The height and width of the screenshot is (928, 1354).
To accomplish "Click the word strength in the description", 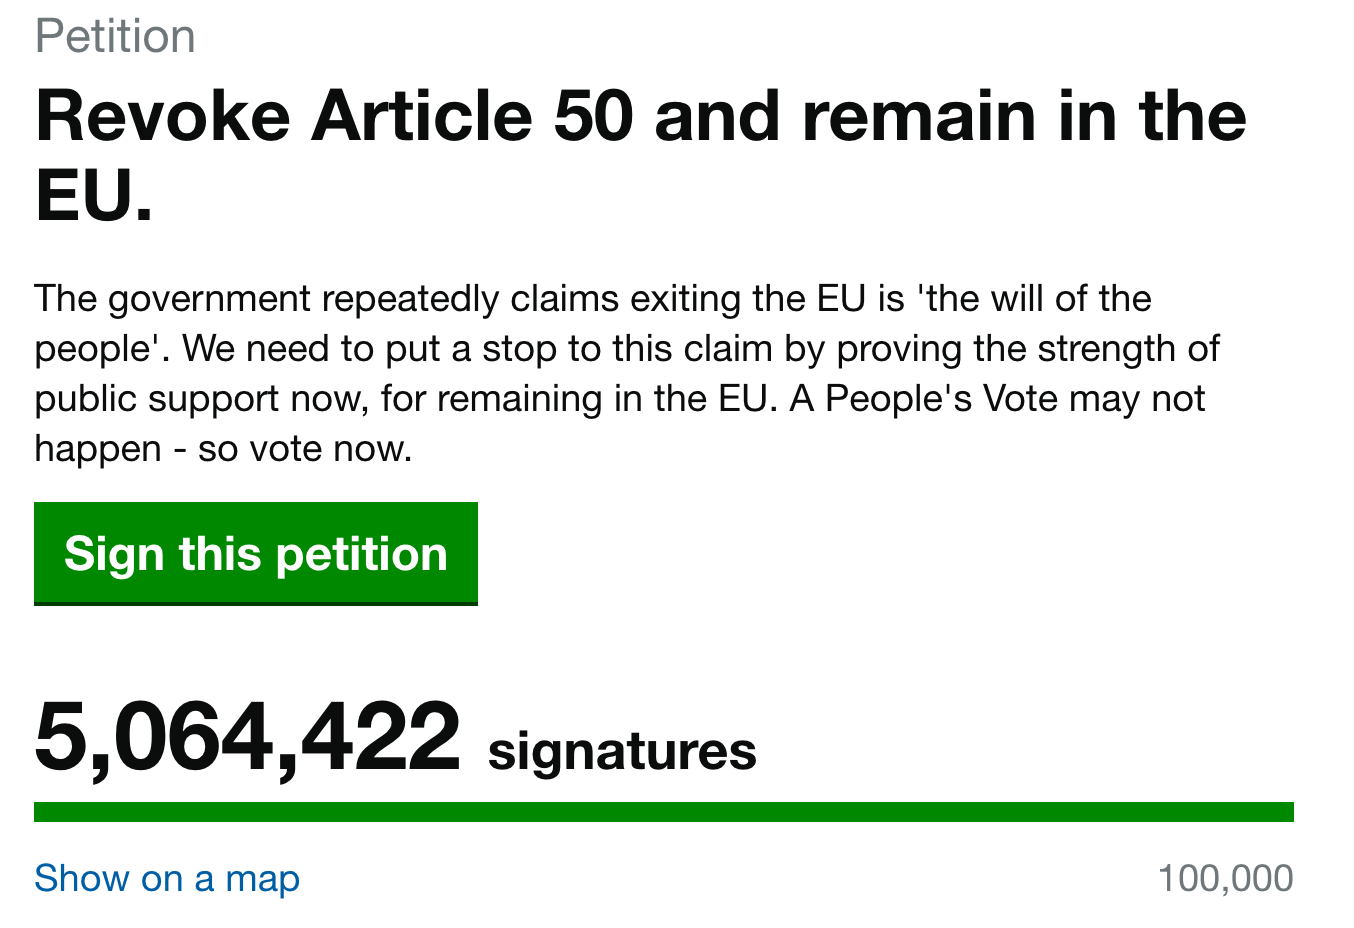I will (1108, 349).
